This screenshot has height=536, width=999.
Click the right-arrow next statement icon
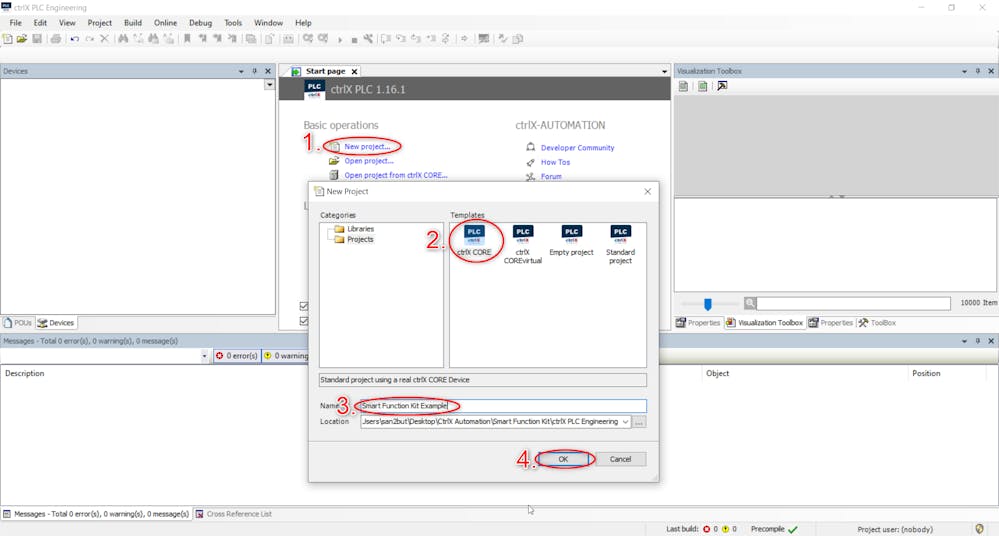tap(464, 39)
